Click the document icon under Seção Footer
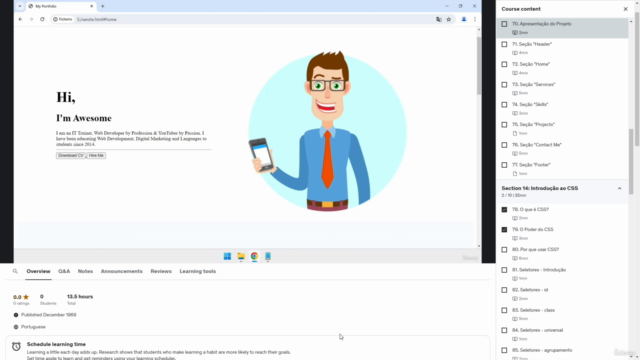The height and width of the screenshot is (360, 640). pyautogui.click(x=515, y=174)
